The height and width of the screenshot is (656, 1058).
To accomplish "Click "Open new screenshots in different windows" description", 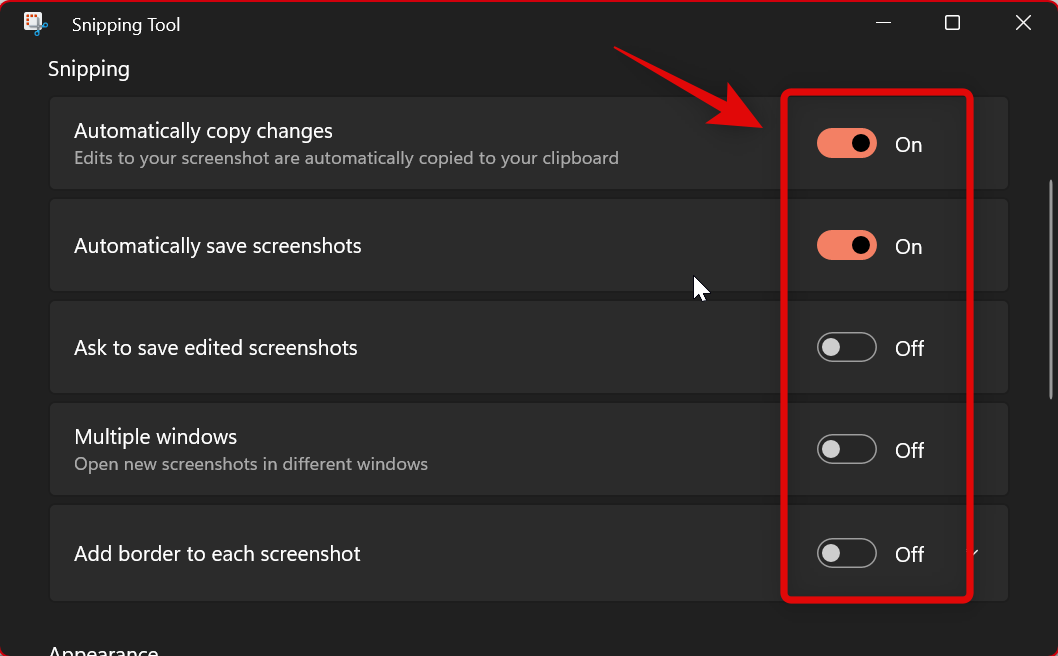I will coord(251,464).
